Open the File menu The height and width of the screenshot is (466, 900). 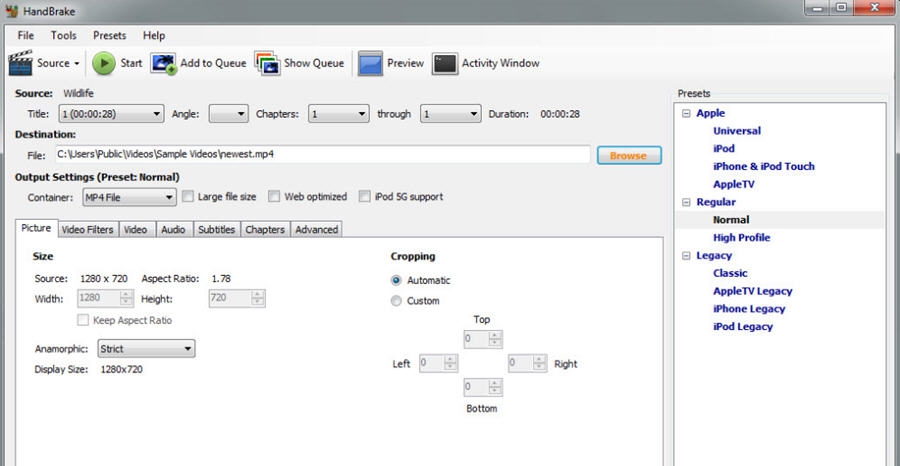[26, 36]
